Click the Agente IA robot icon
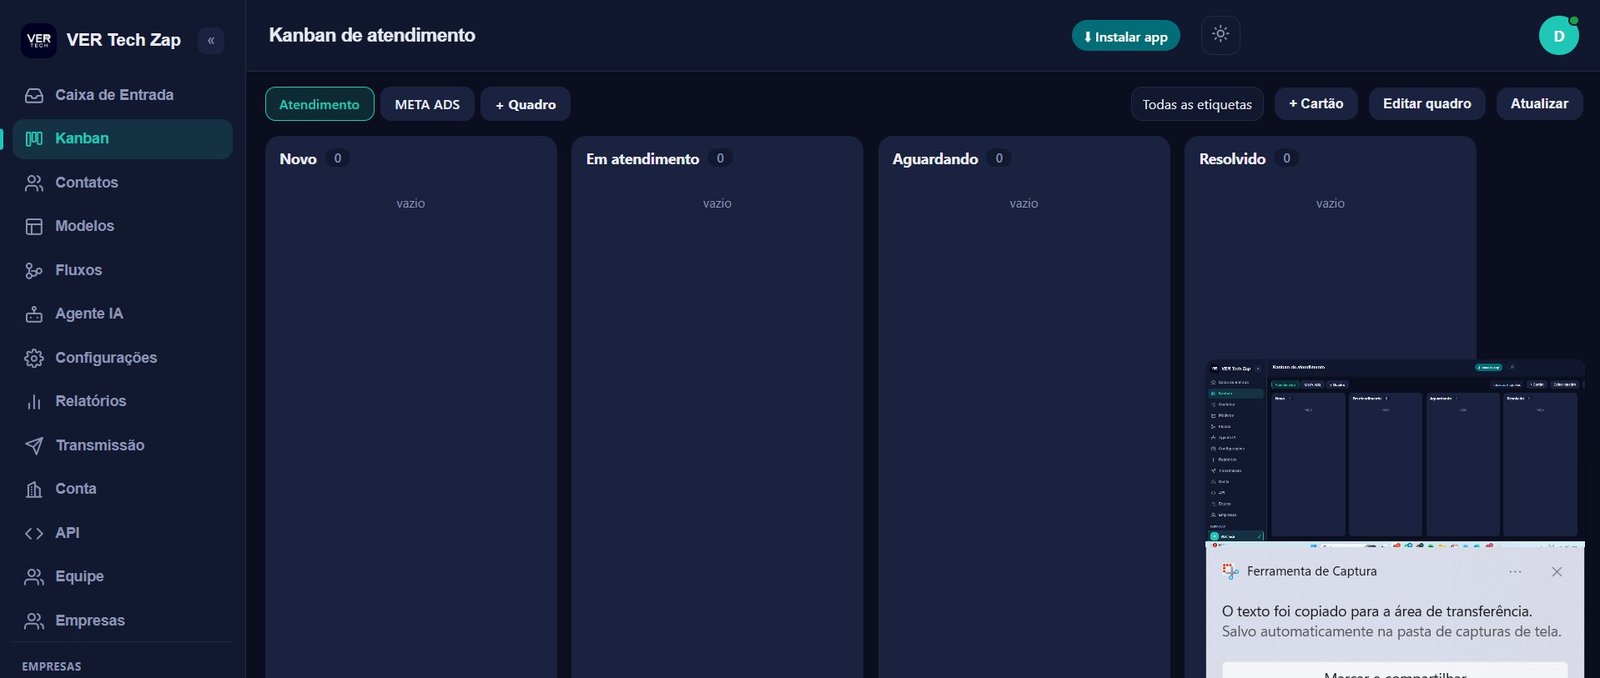 34,314
